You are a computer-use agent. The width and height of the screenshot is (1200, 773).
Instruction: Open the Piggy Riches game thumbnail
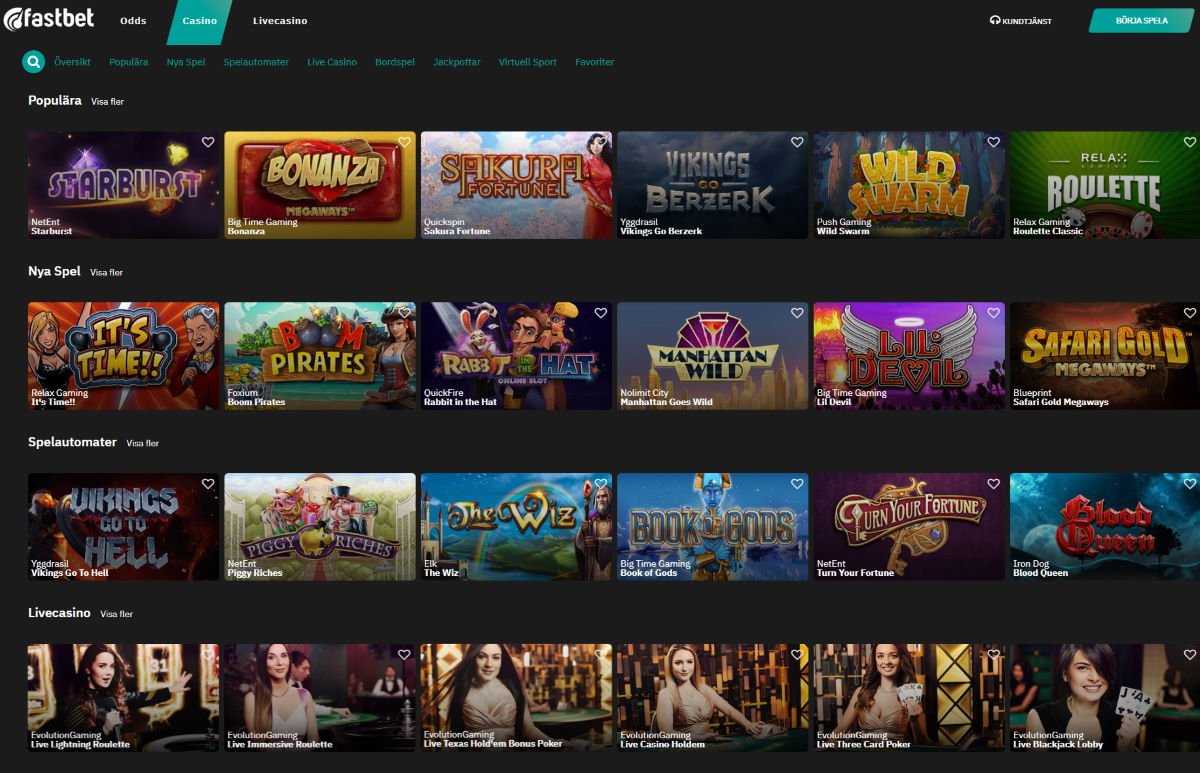click(320, 527)
